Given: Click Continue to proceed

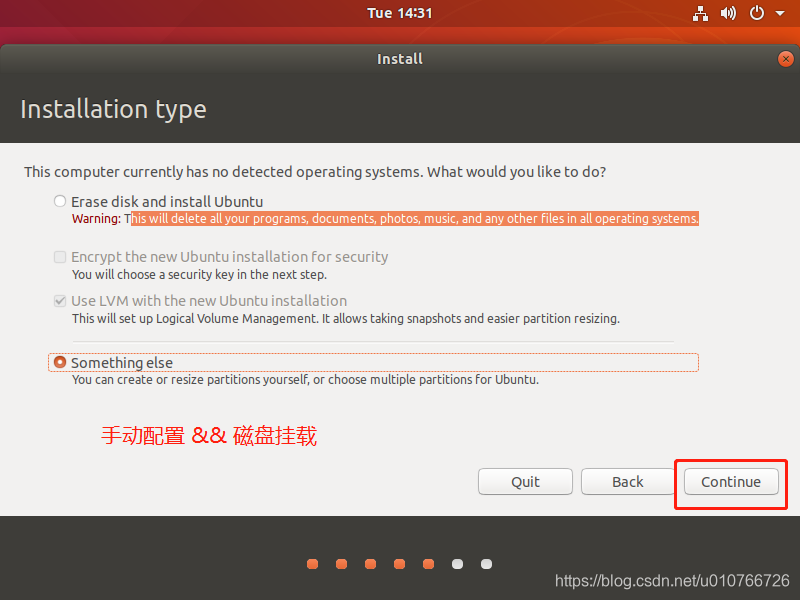Looking at the screenshot, I should click(731, 482).
